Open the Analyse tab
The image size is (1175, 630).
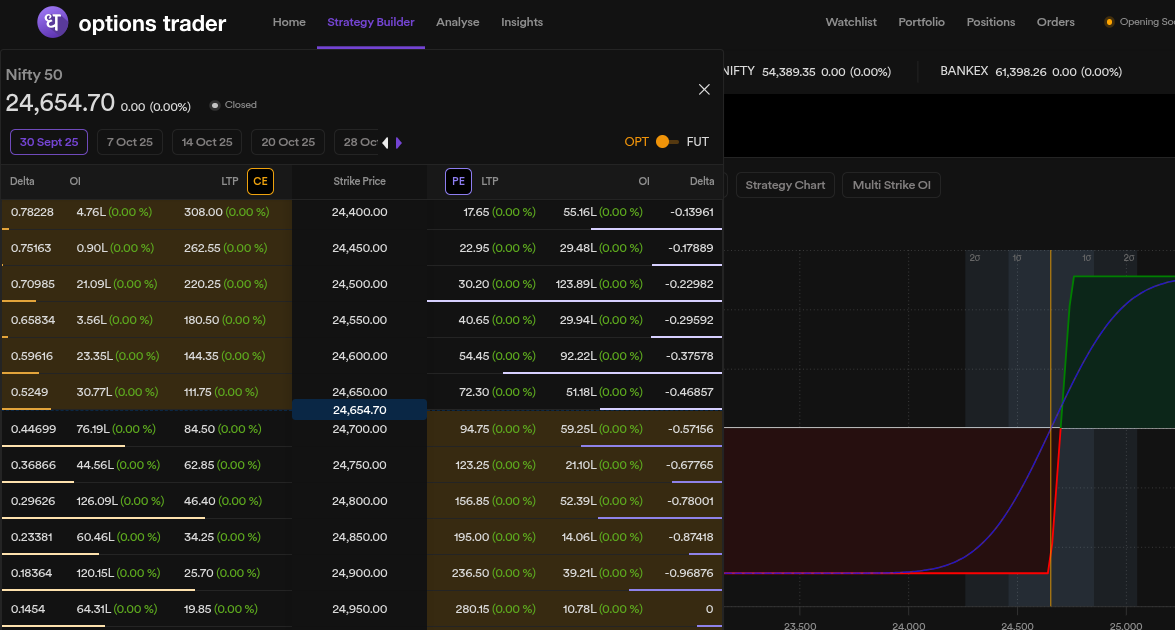click(x=458, y=22)
